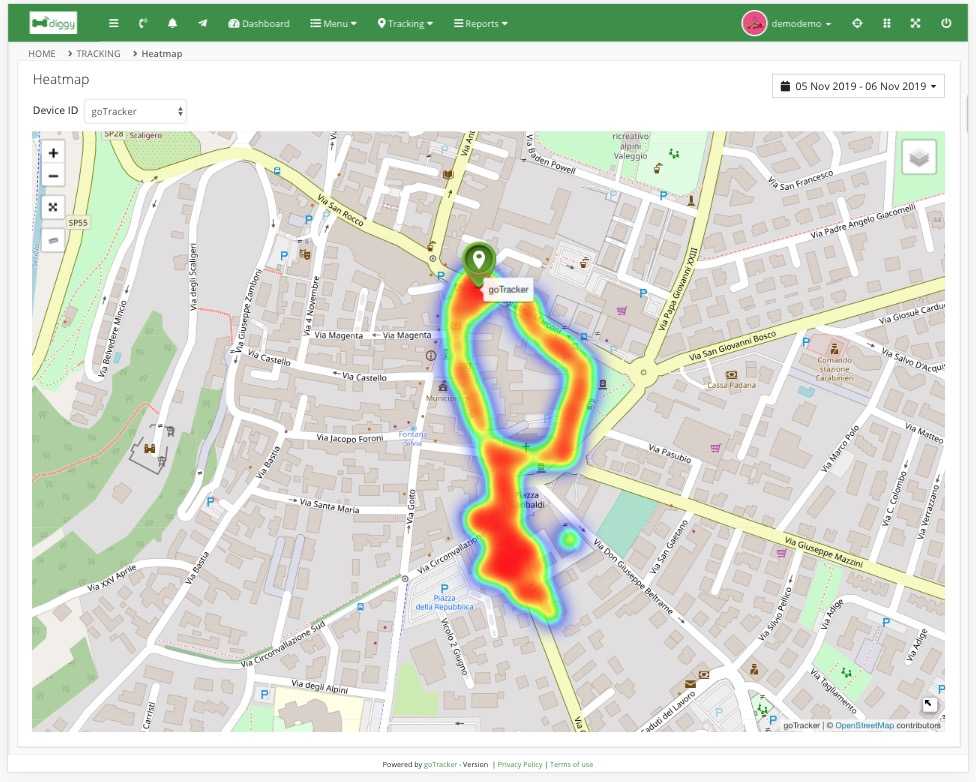Viewport: 976px width, 782px height.
Task: Click the "Via San Gaetano" street label
Action: 670,547
